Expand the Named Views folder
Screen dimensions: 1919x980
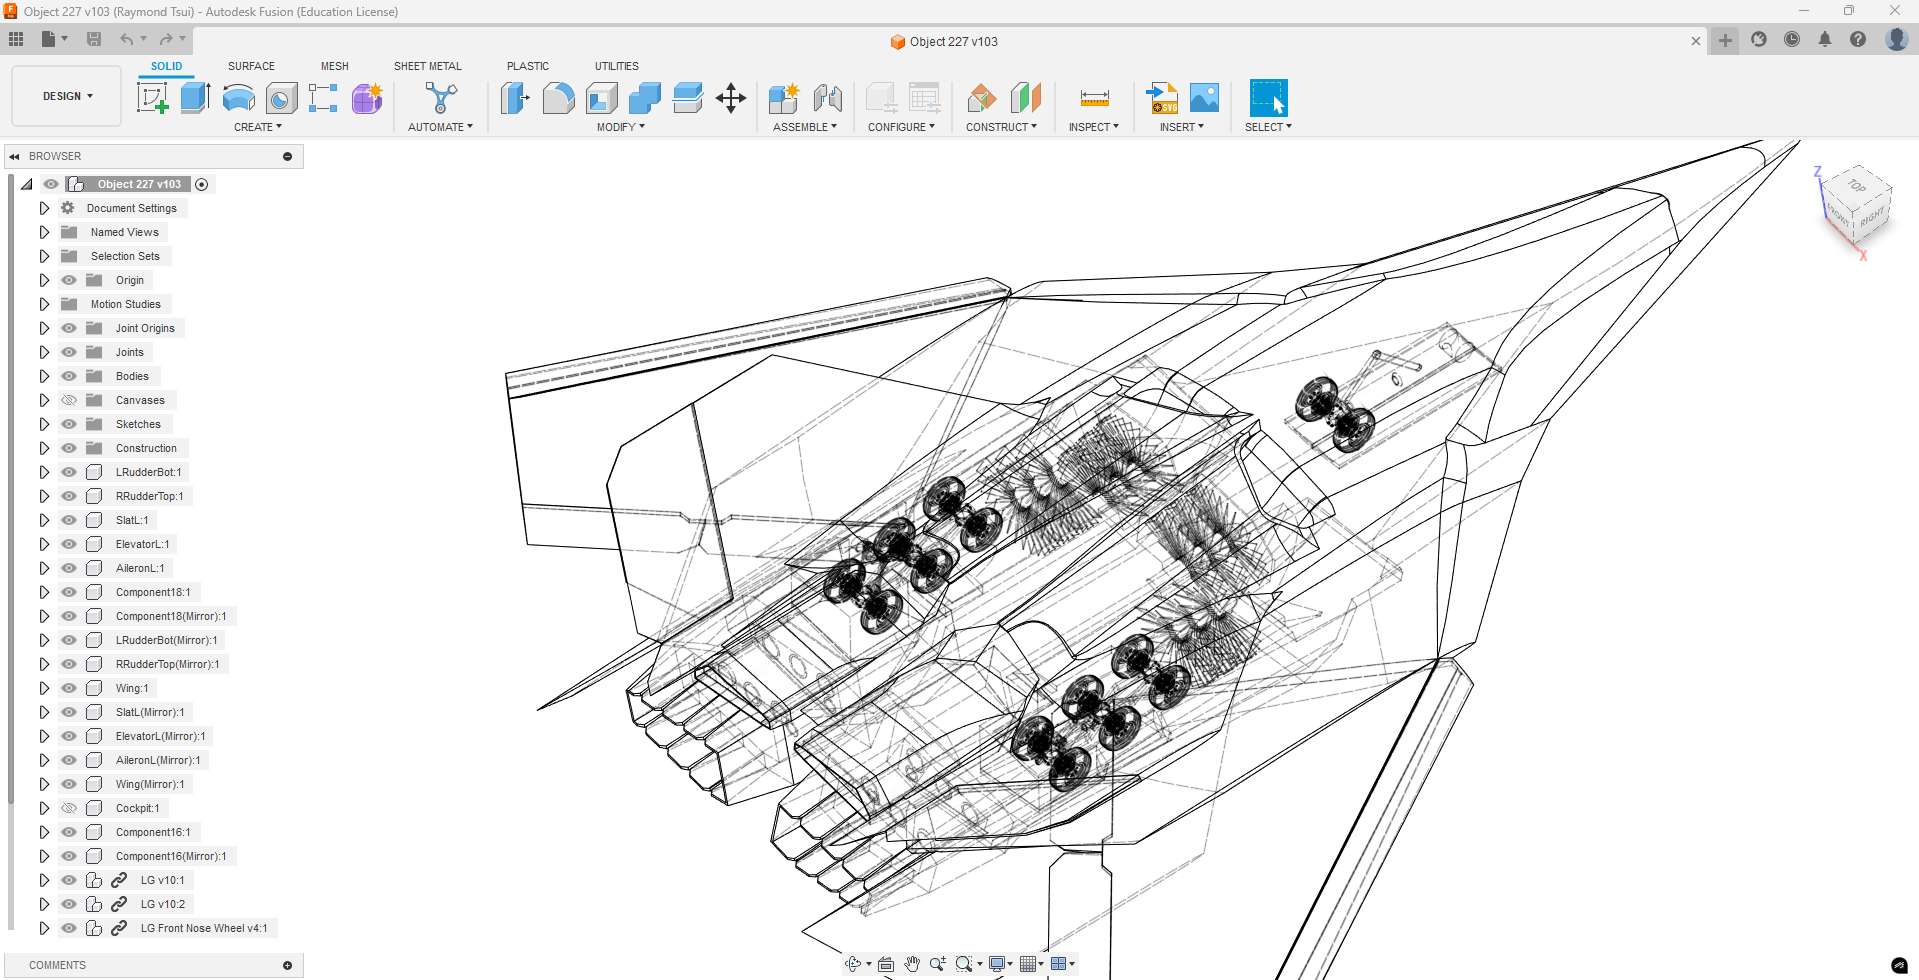coord(44,232)
